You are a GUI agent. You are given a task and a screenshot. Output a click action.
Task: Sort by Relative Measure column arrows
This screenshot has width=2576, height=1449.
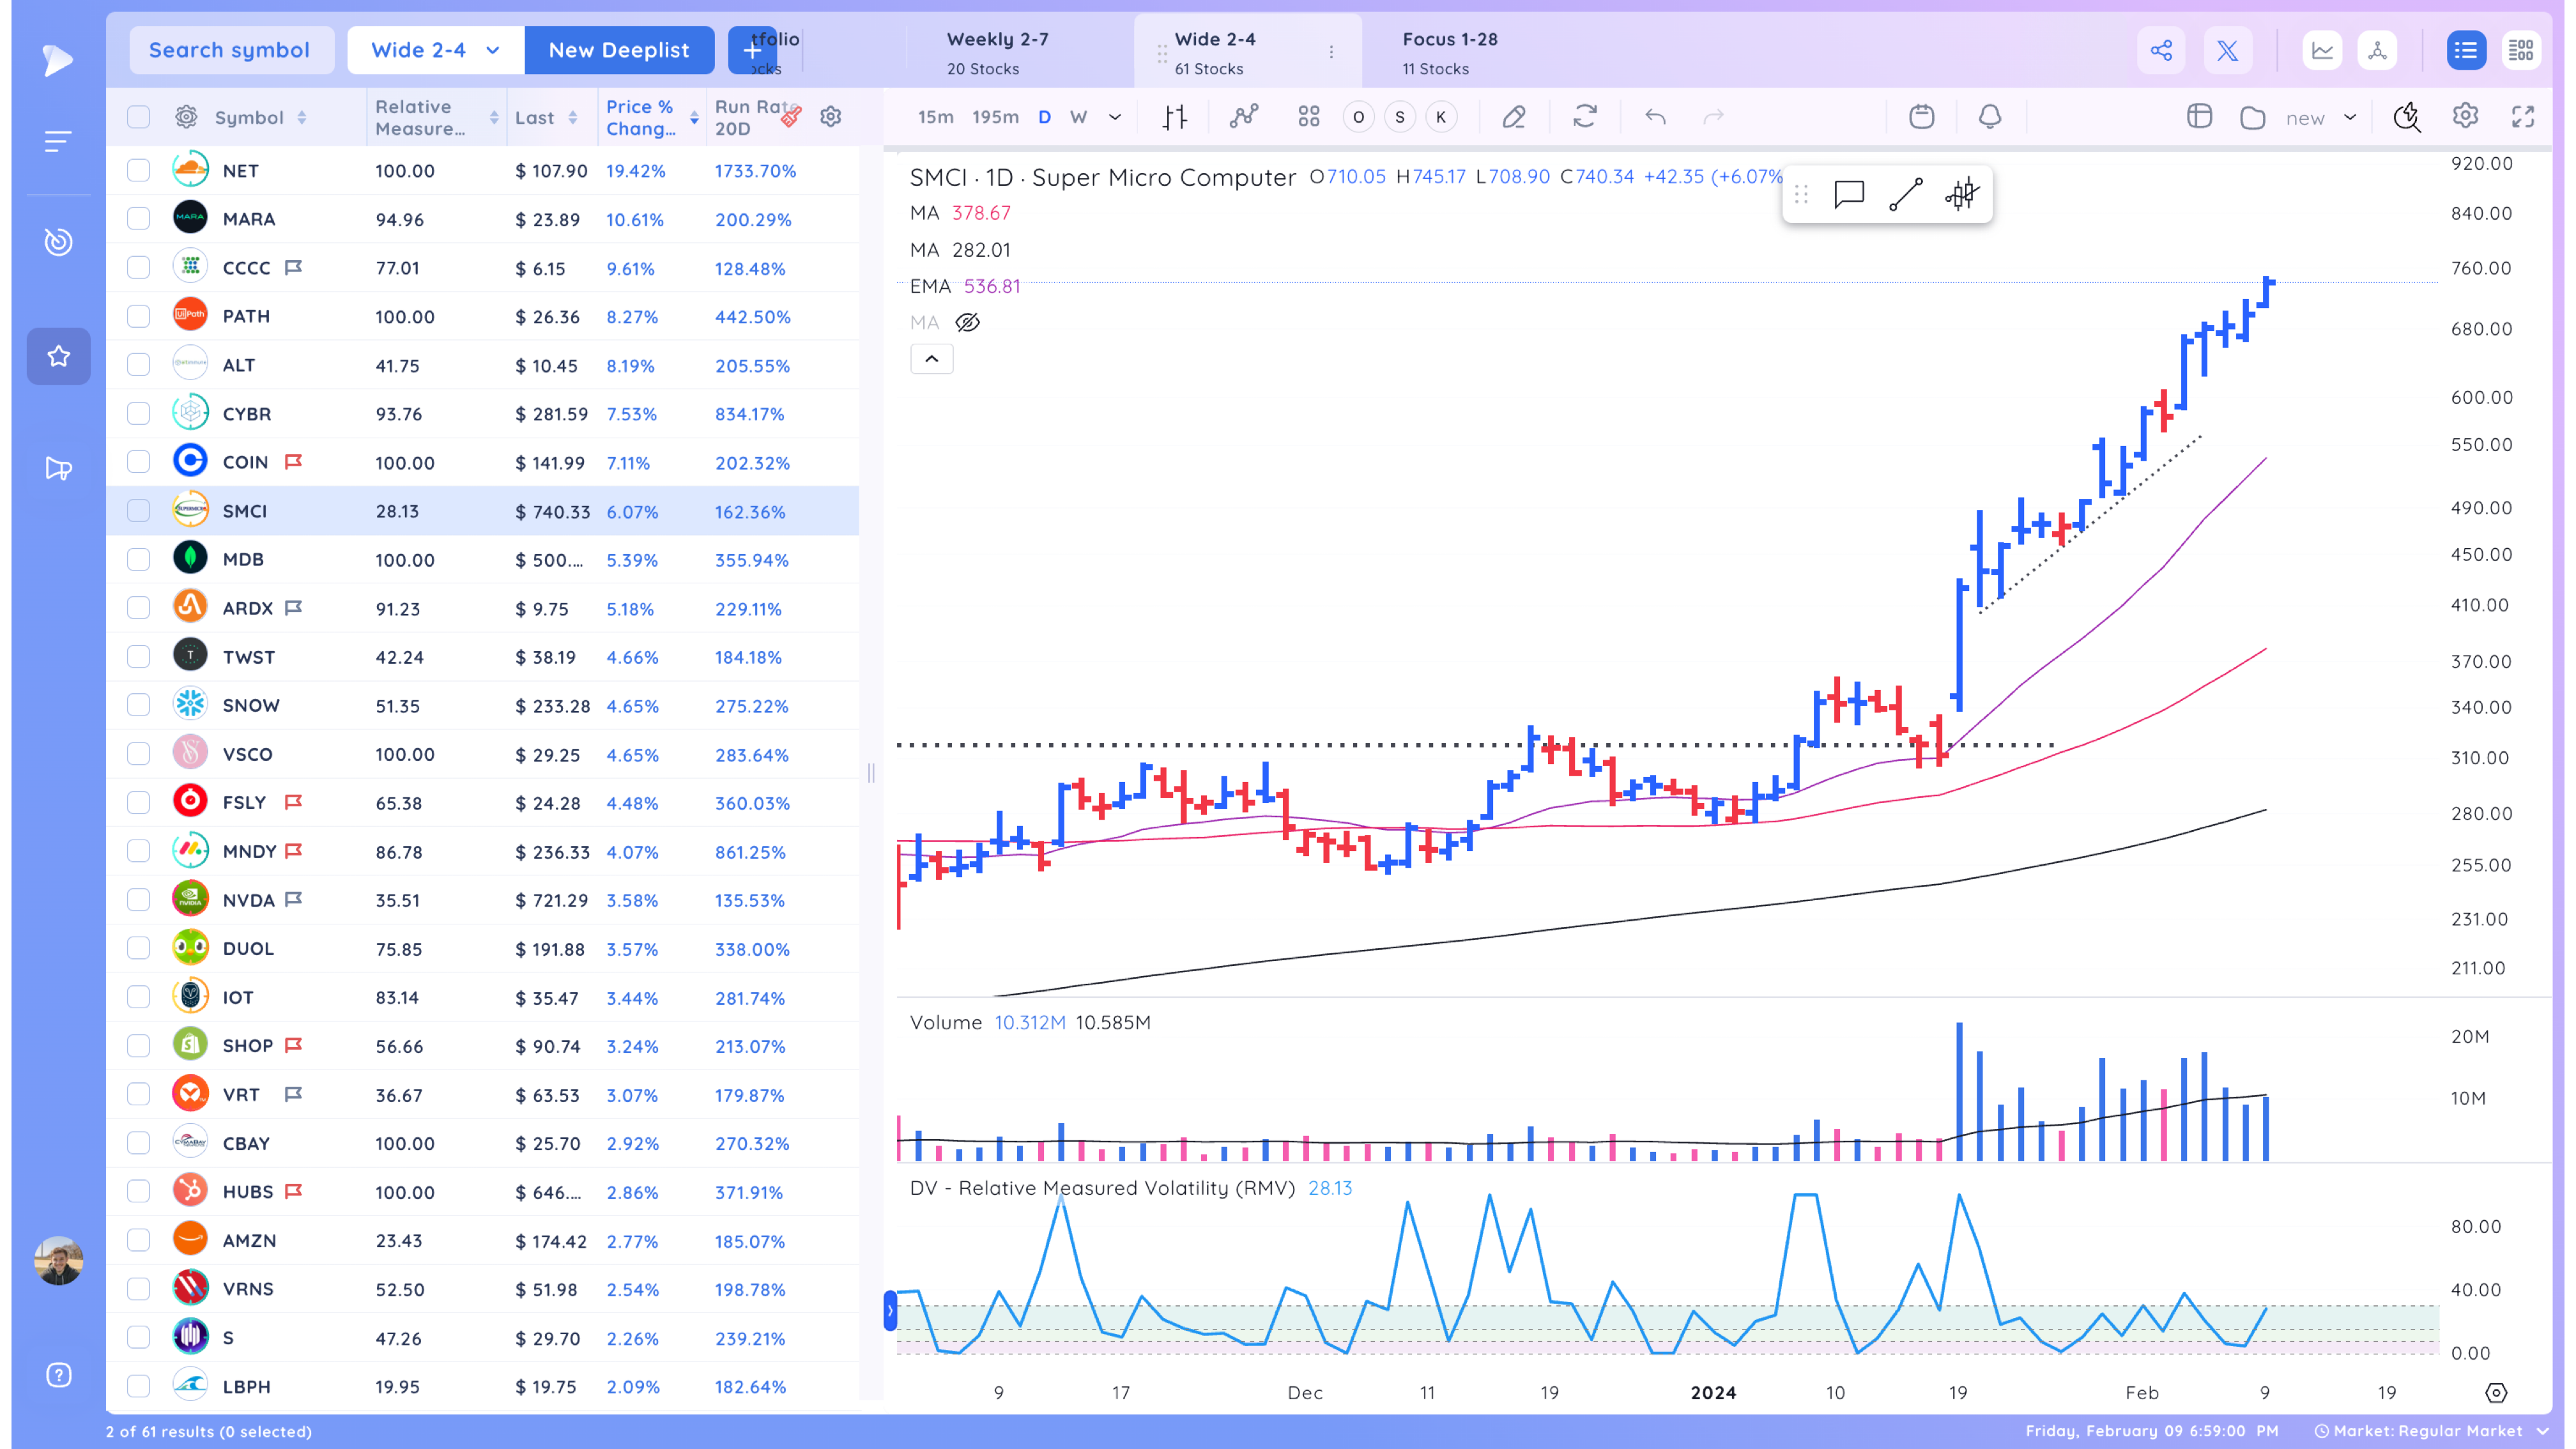click(494, 117)
